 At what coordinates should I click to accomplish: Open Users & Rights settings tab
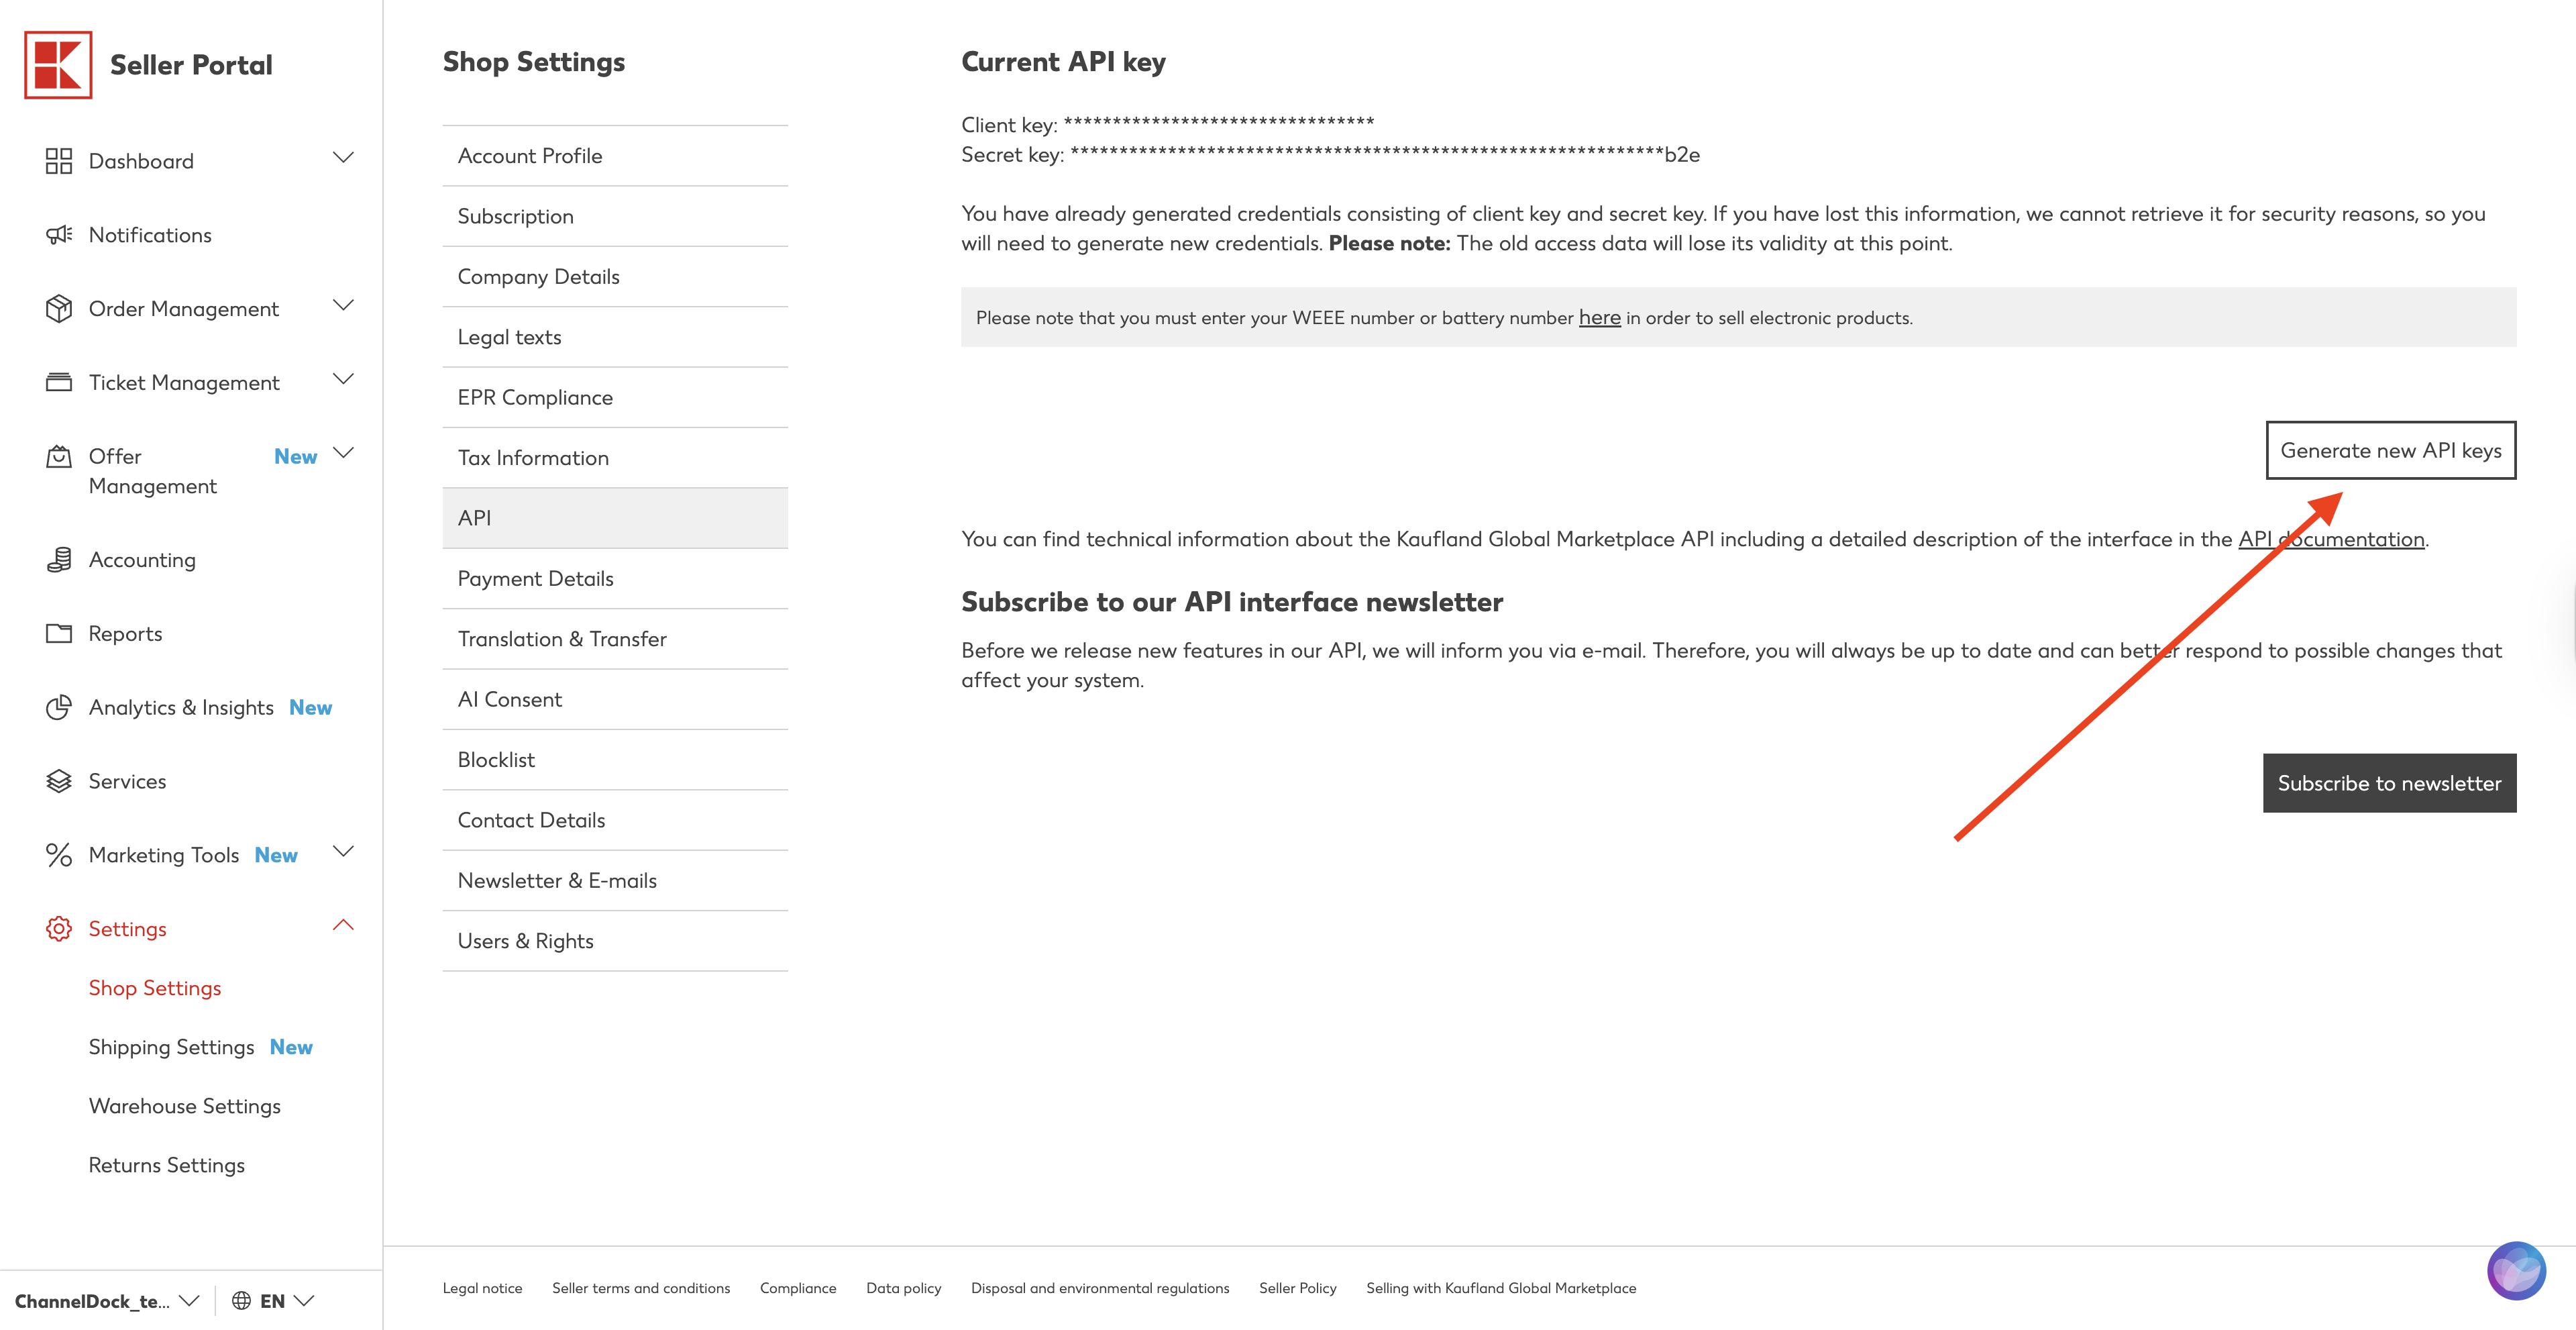click(x=615, y=941)
